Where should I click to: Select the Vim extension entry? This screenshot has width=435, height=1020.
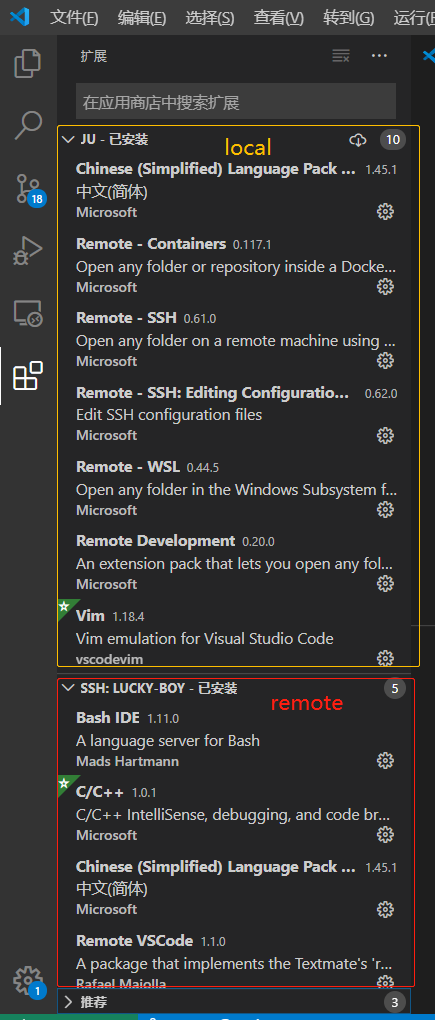pyautogui.click(x=235, y=636)
